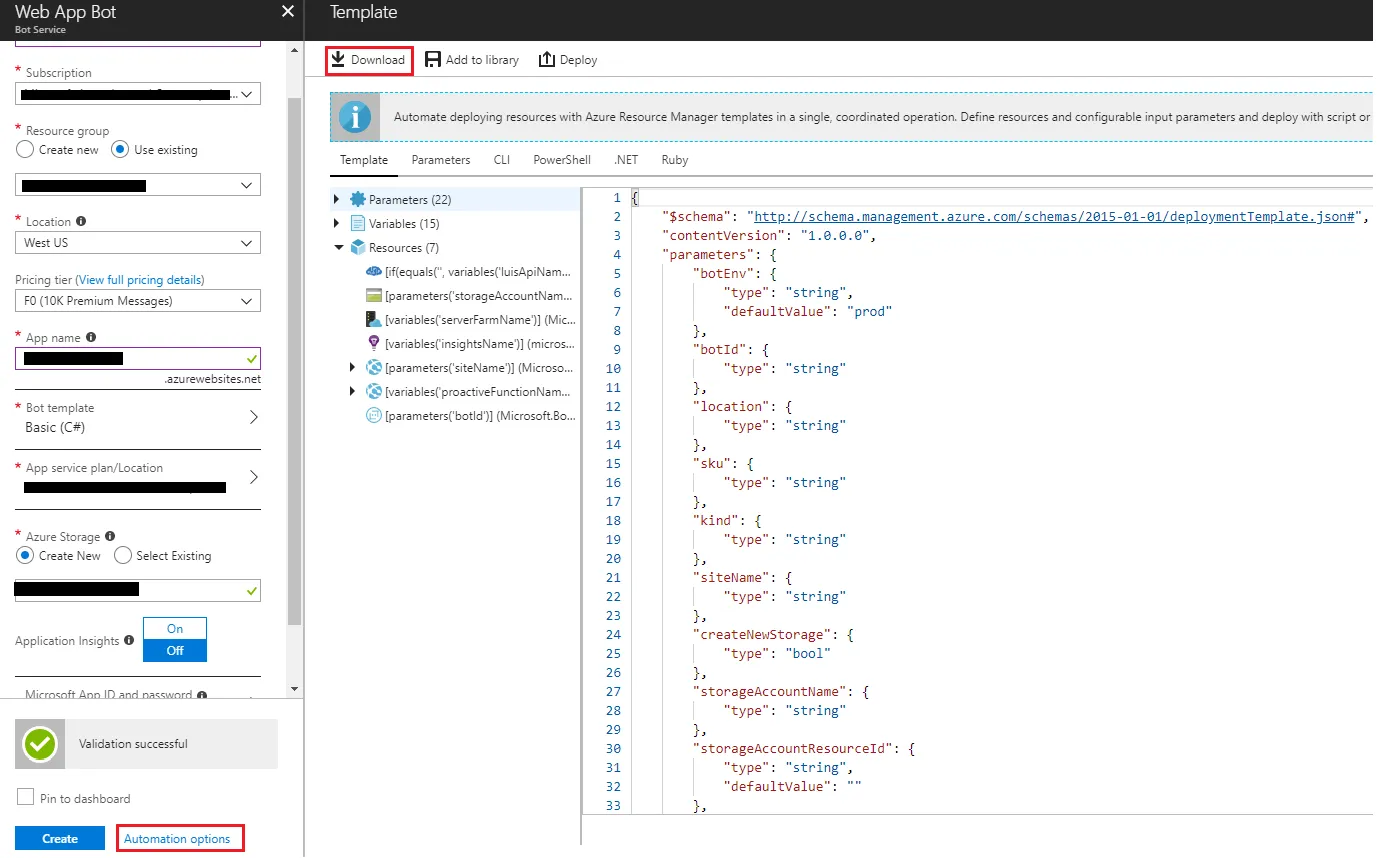Image resolution: width=1379 pixels, height=858 pixels.
Task: Switch to the Parameters tab
Action: pos(441,160)
